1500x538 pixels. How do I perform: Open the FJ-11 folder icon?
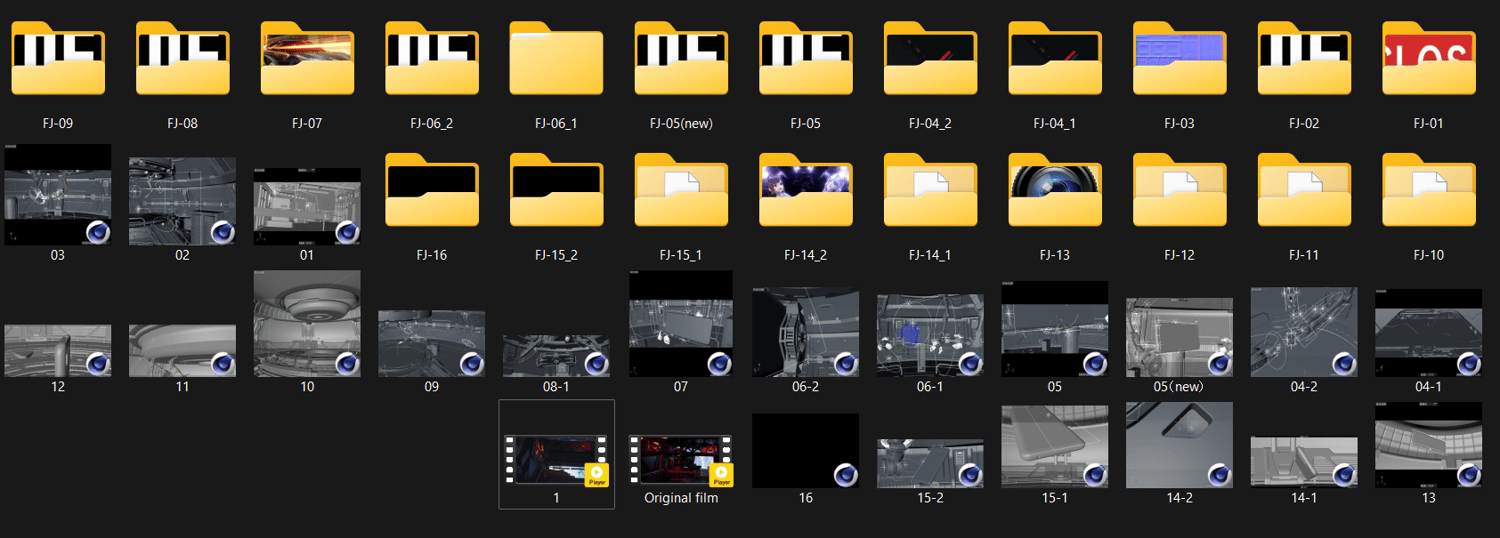coord(1304,190)
